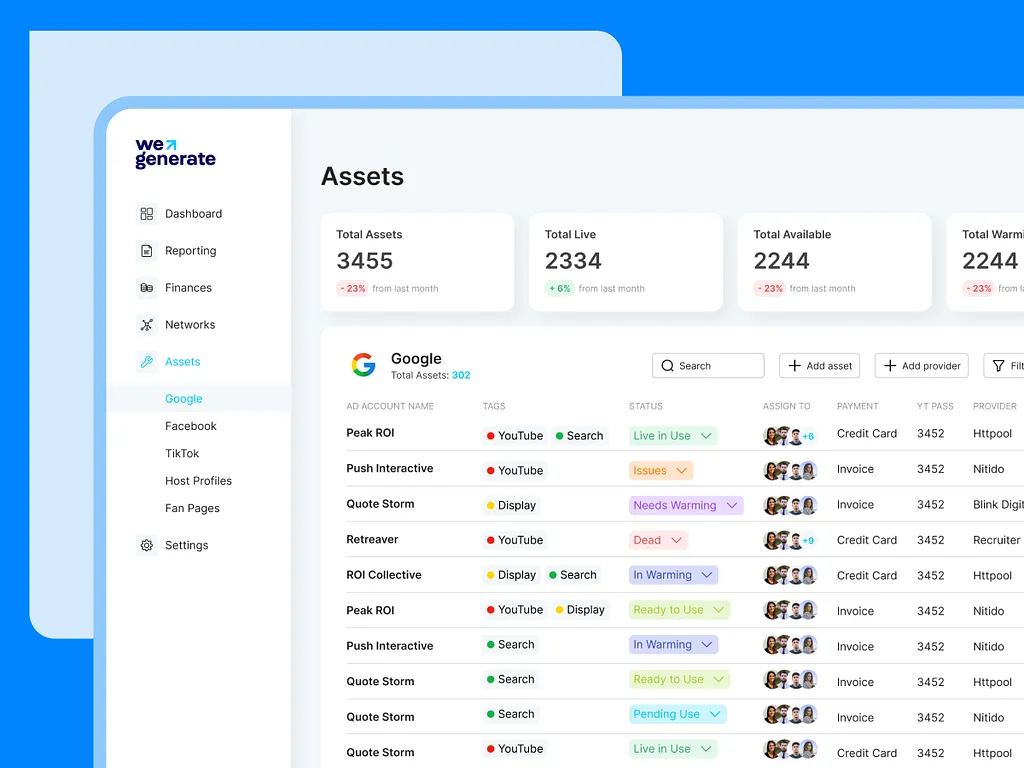Click the magnifier icon in Search
Screen dimensions: 1024x768
[667, 366]
